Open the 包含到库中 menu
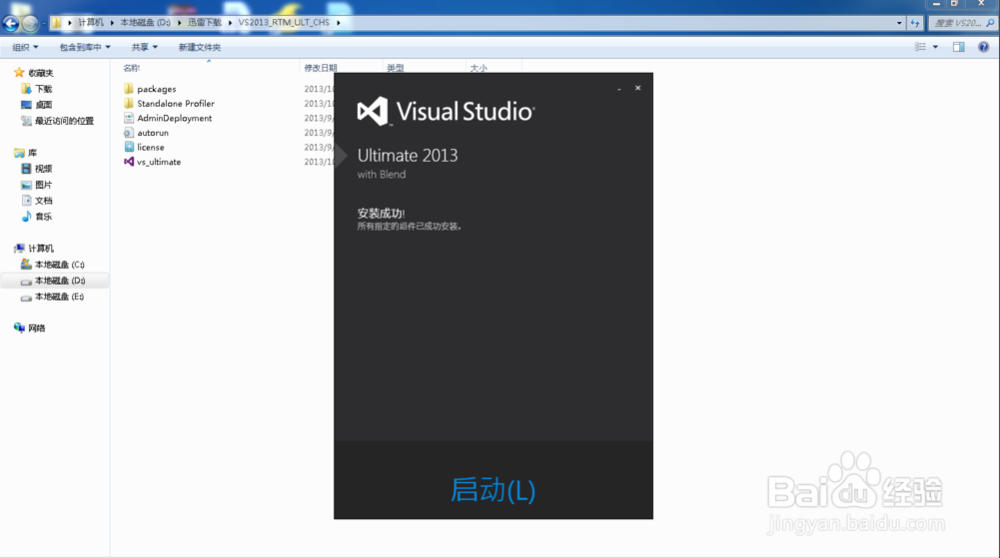 (85, 47)
